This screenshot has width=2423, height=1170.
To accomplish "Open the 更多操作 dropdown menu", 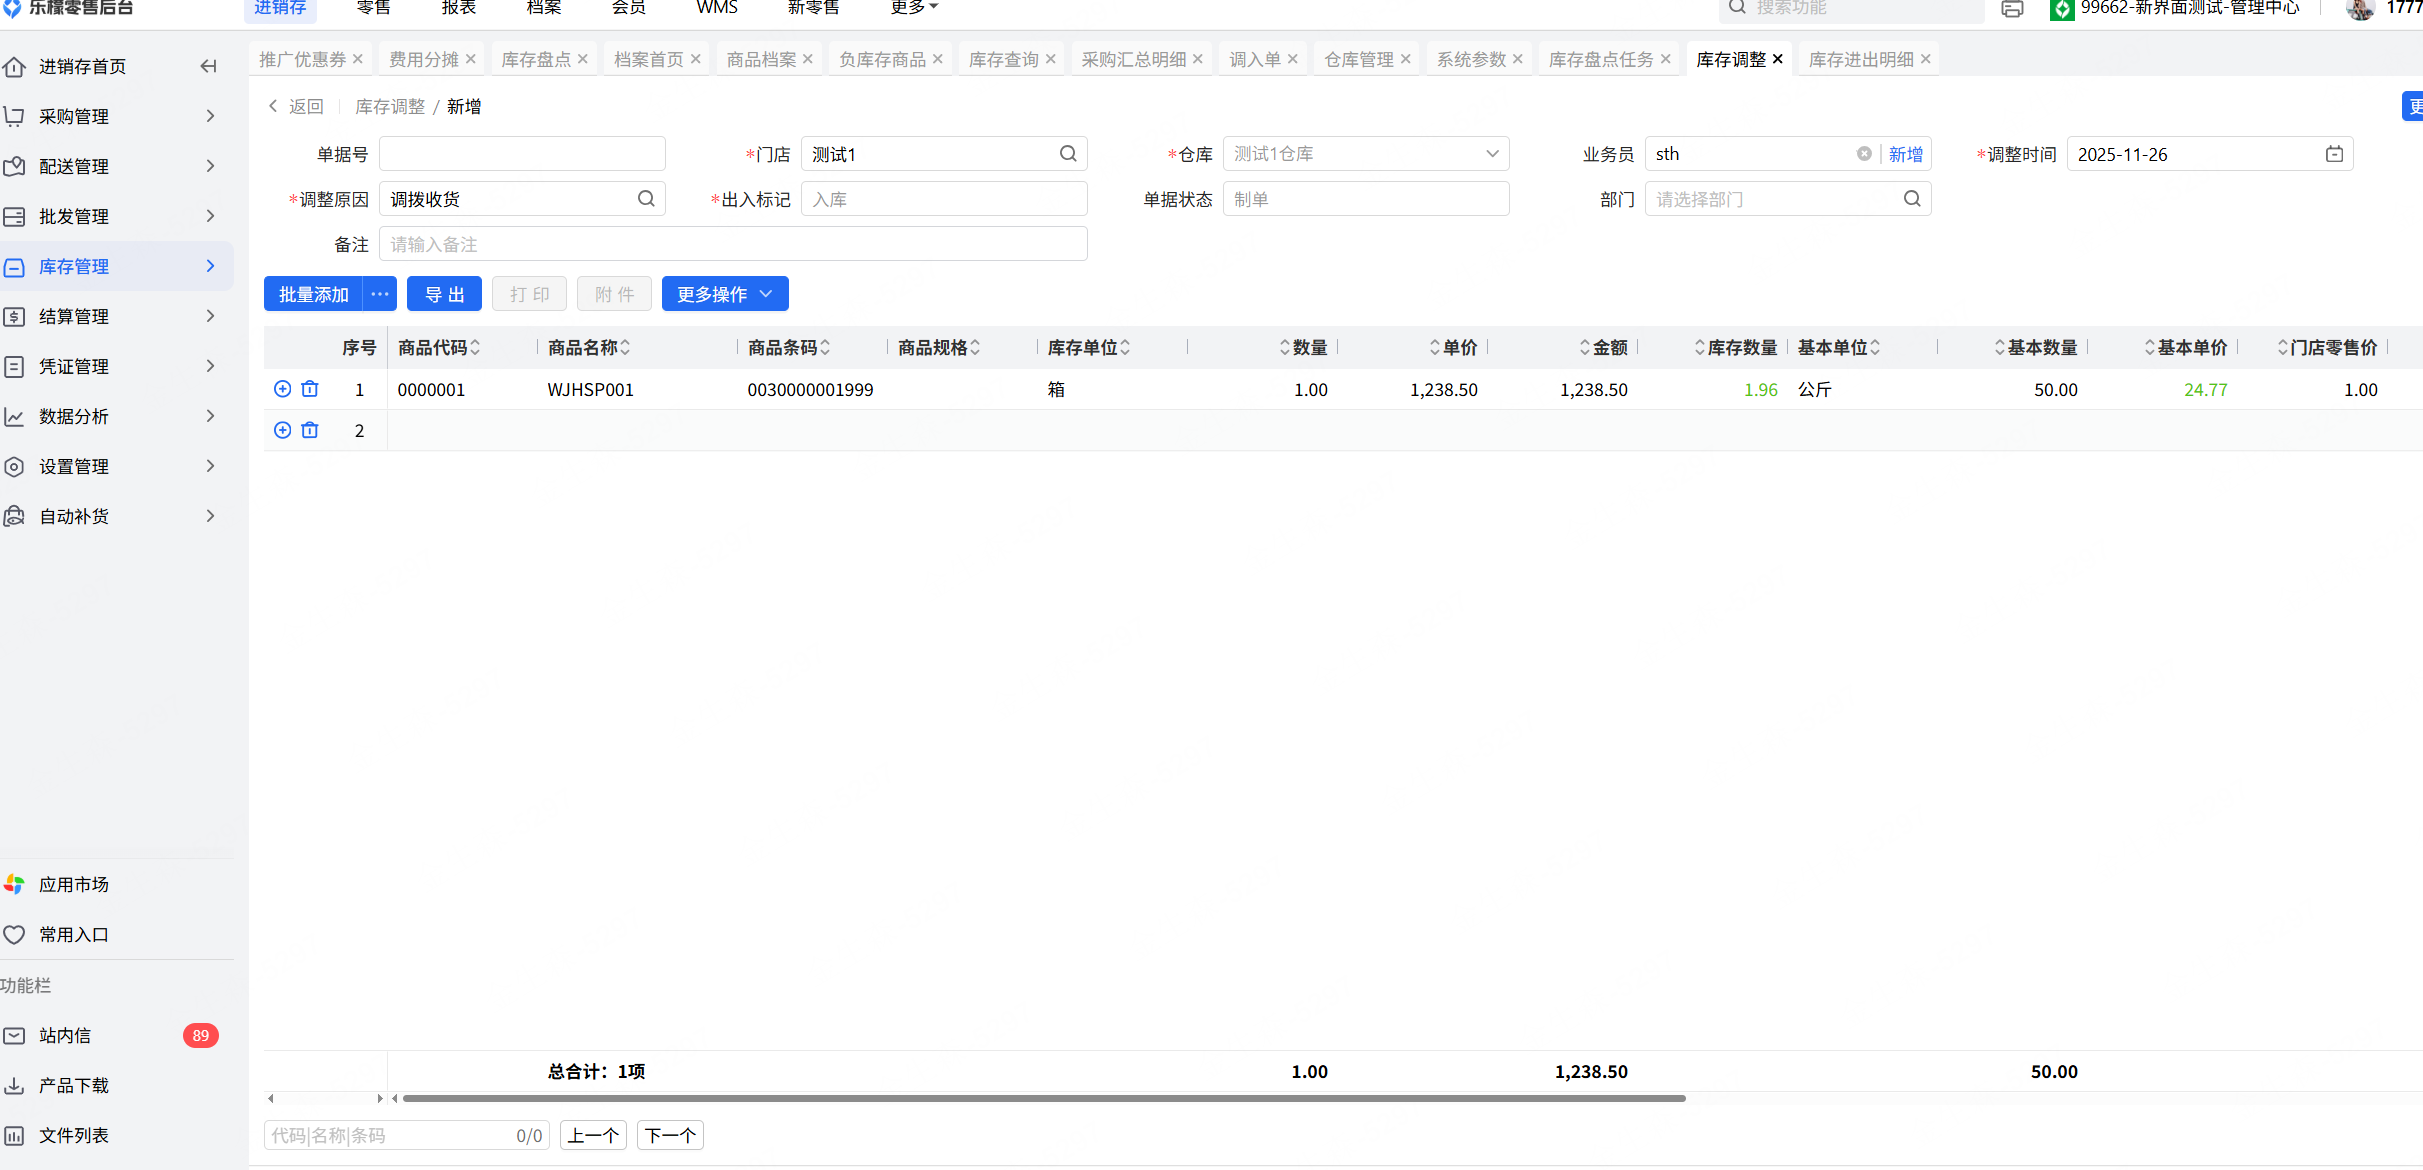I will pyautogui.click(x=724, y=294).
